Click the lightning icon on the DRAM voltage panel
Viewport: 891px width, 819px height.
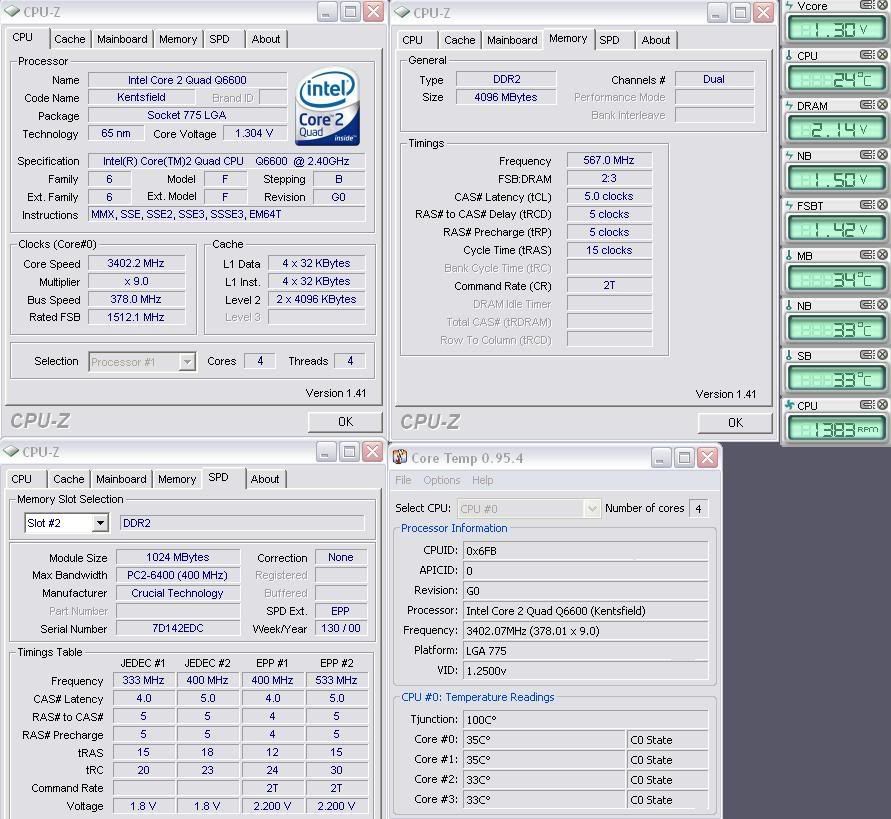789,106
